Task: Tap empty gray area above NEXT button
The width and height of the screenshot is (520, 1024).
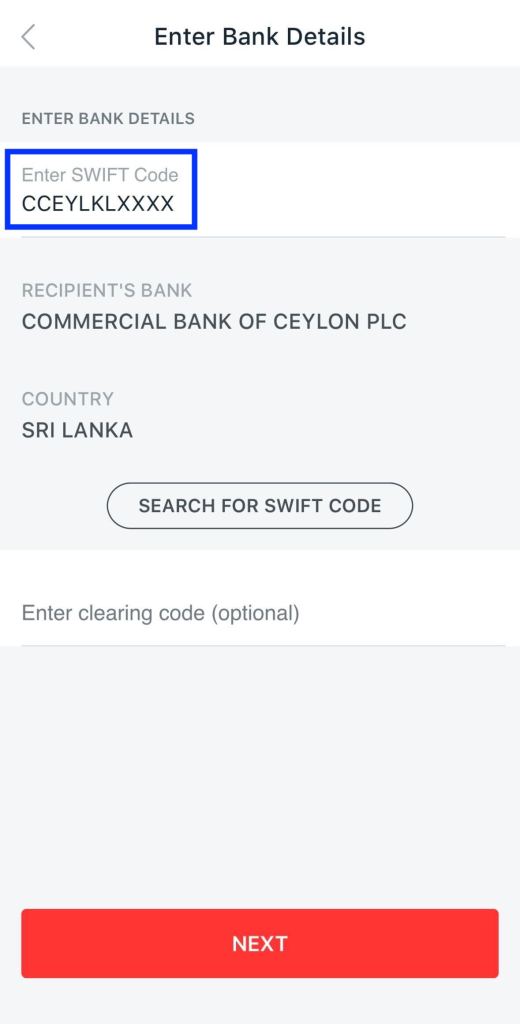Action: point(260,777)
